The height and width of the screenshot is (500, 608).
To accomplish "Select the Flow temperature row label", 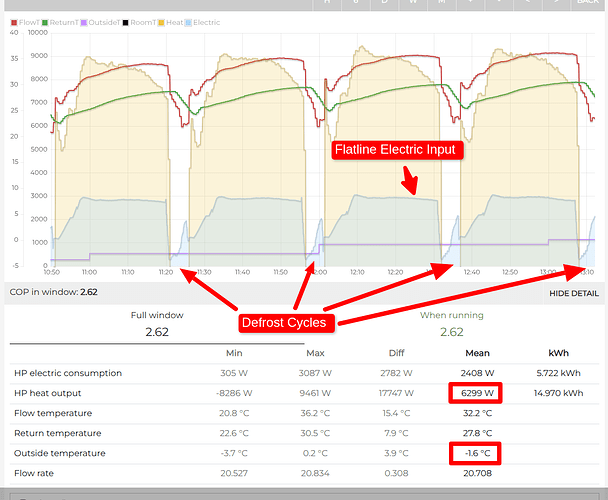I will pos(53,413).
